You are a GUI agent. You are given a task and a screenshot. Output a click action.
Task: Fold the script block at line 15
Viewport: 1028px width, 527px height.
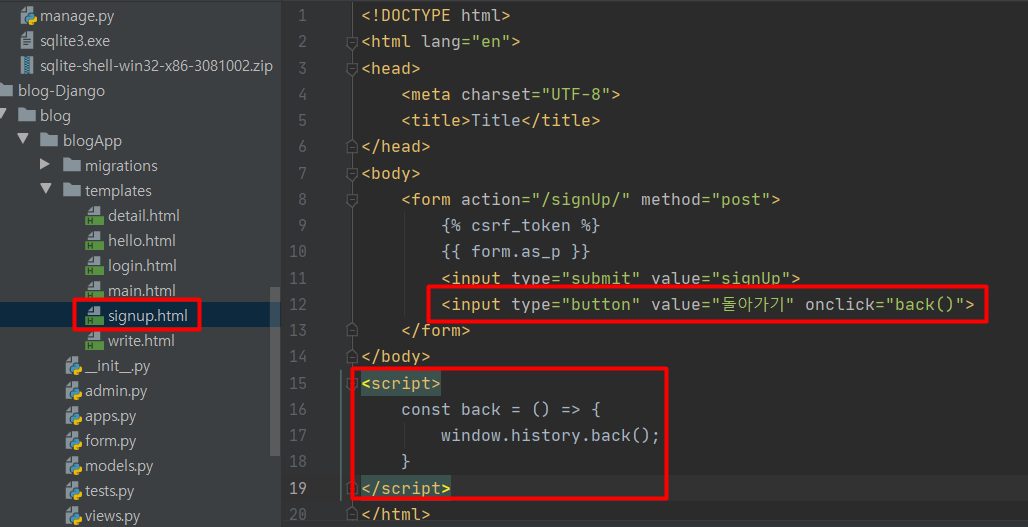tap(352, 383)
